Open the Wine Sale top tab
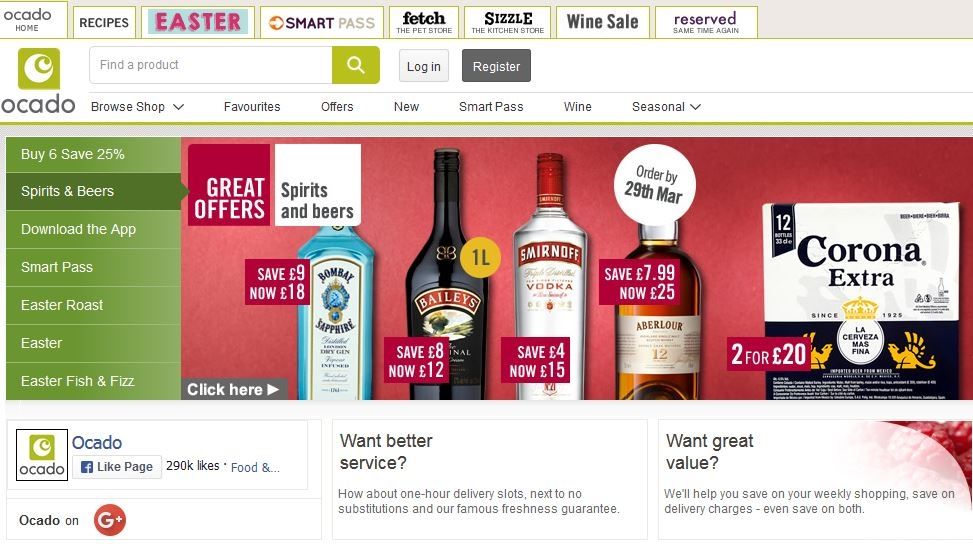The image size is (973, 544). coord(603,22)
